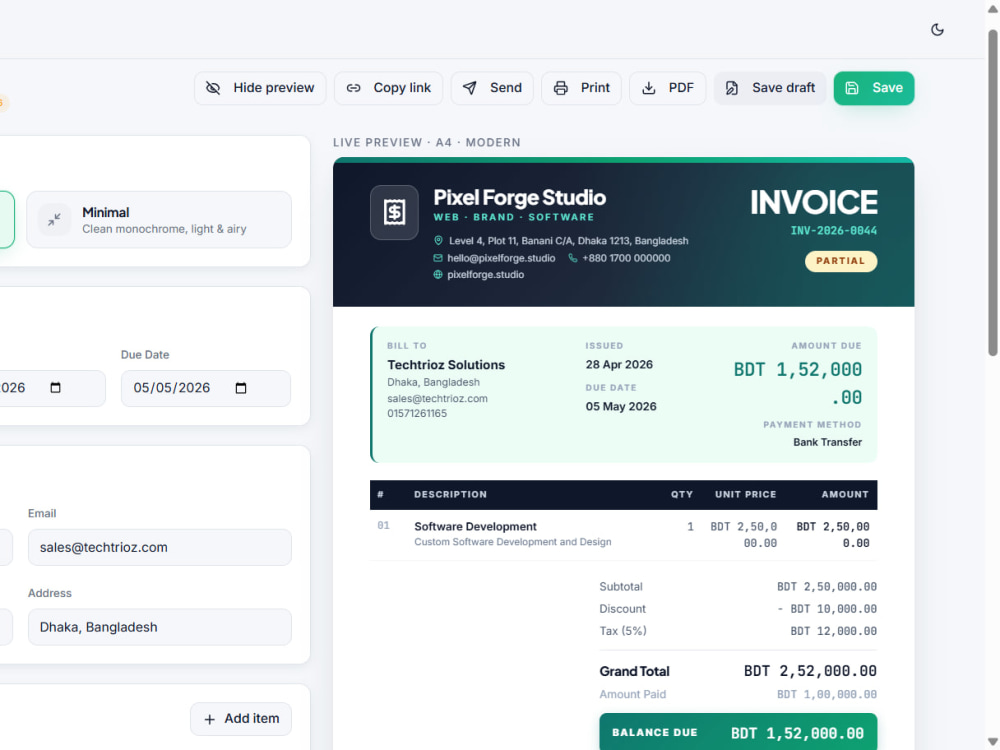
Task: Click the Tax (5%) label
Action: [622, 631]
